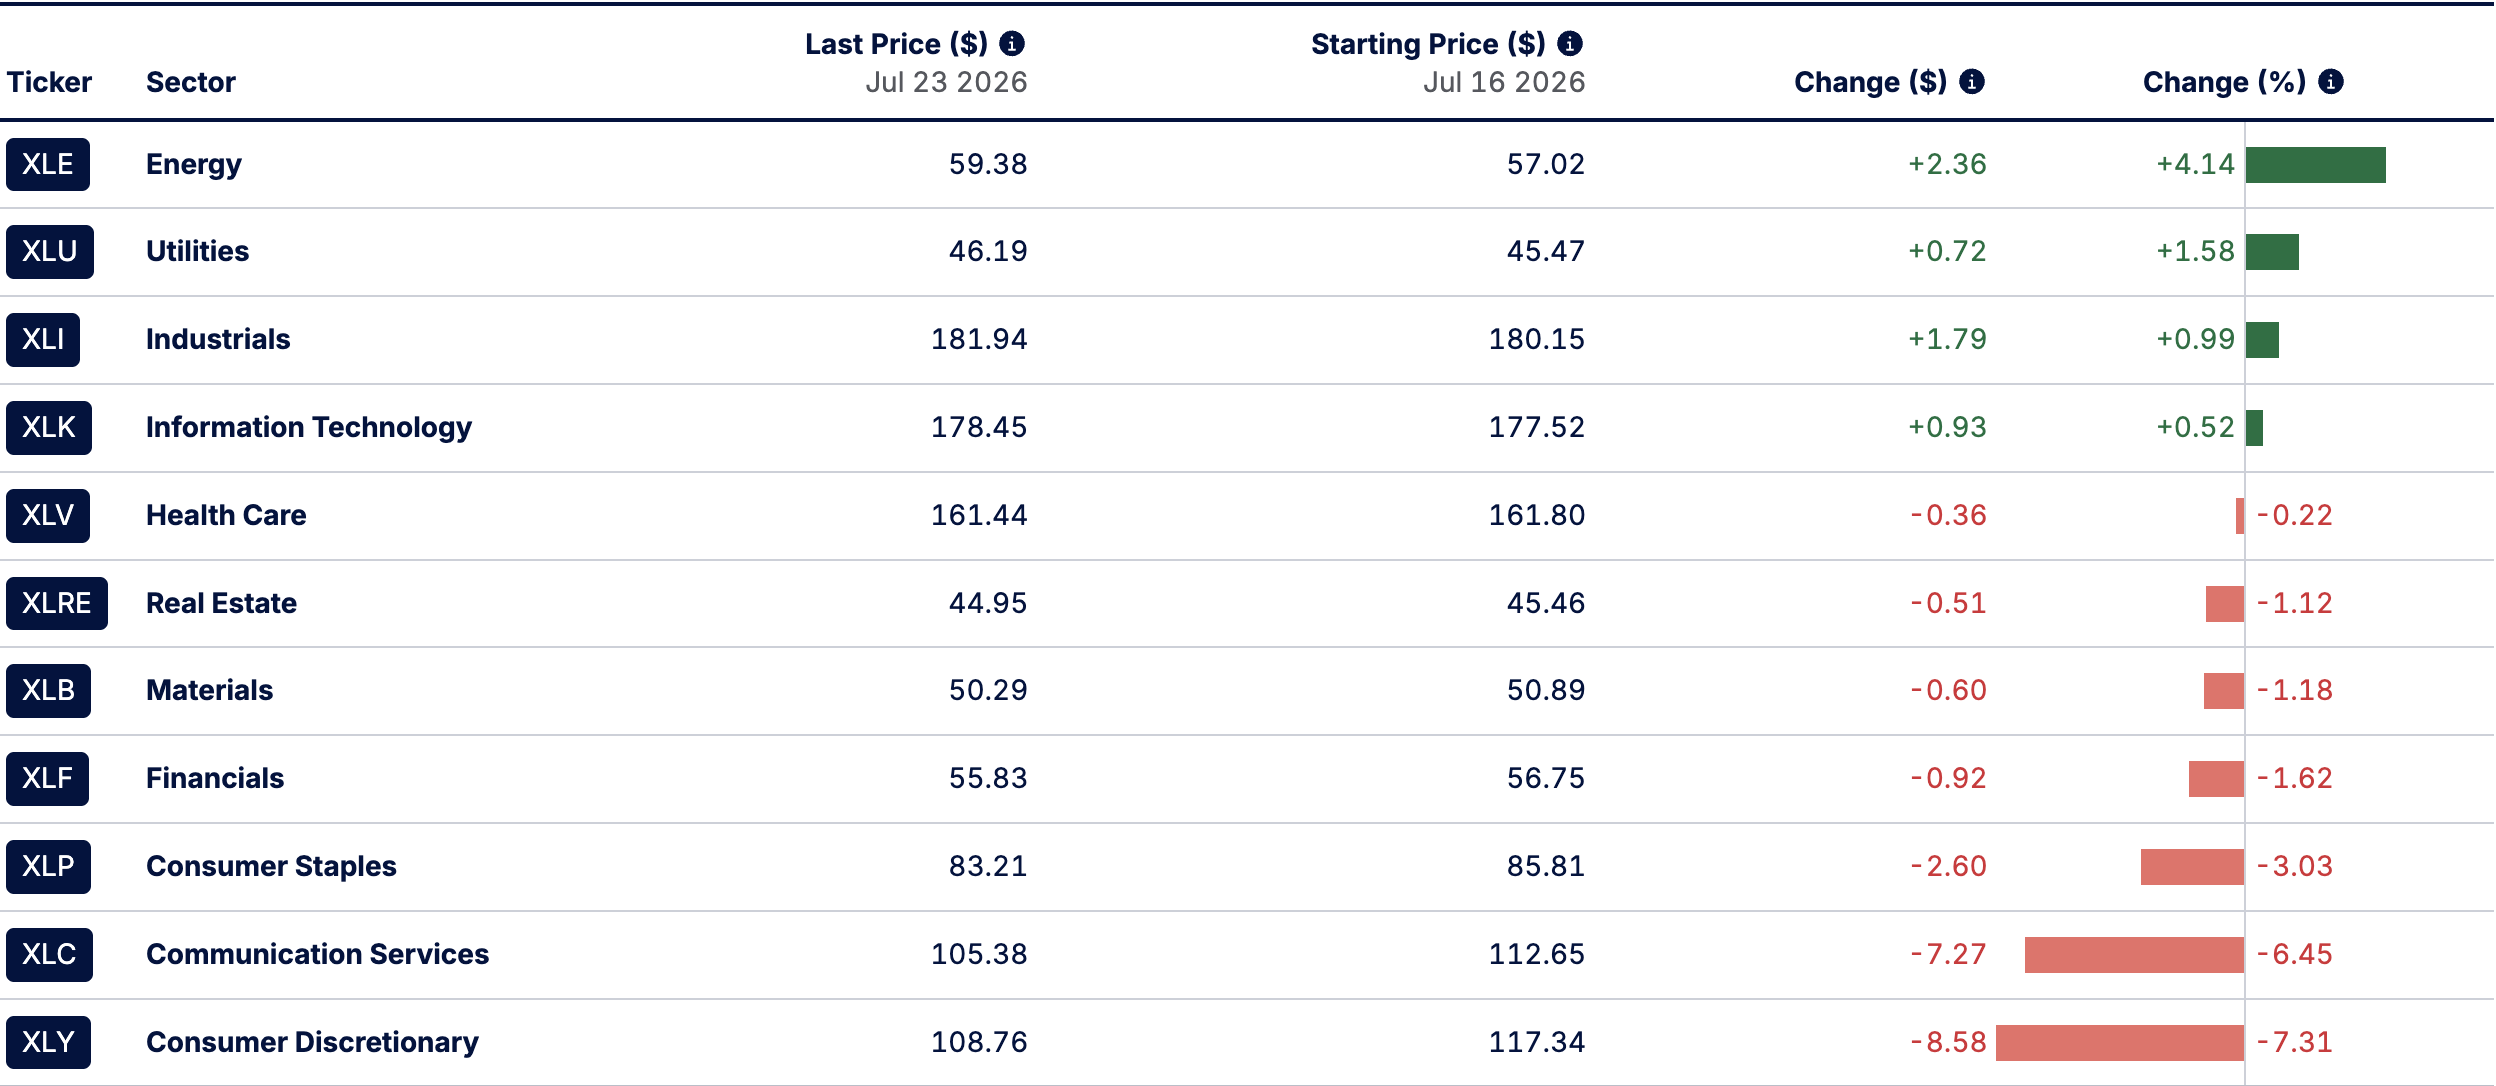Select the XLY ticker badge
Screen dimensions: 2496x1086
tap(48, 1042)
